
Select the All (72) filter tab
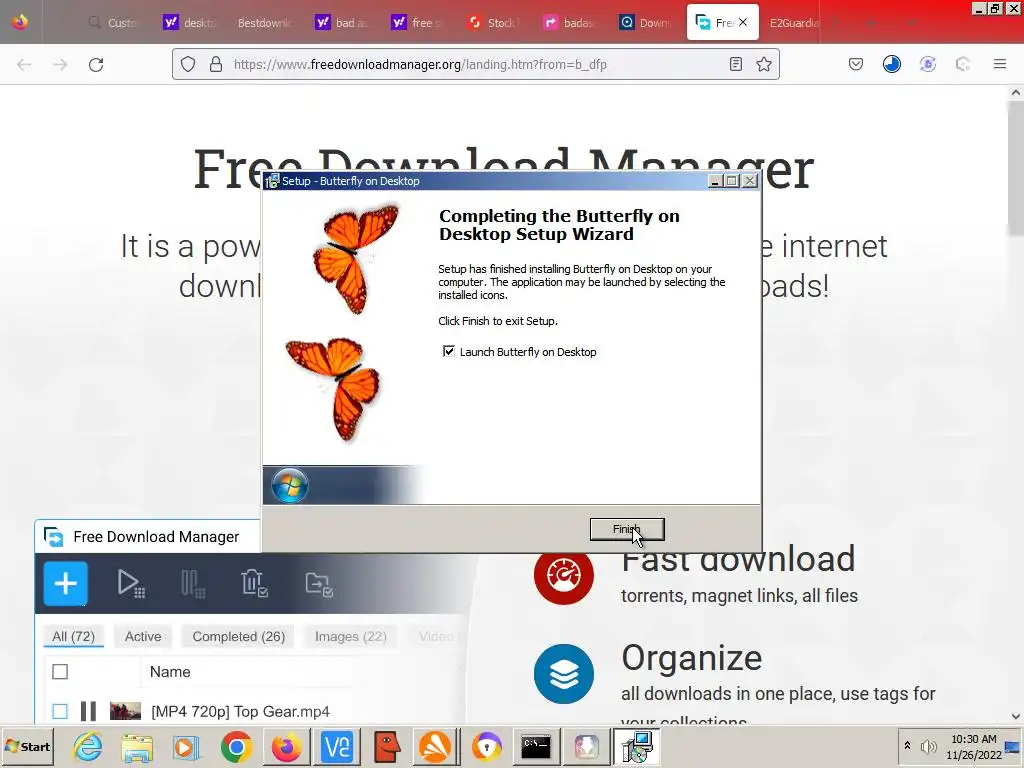(x=73, y=637)
